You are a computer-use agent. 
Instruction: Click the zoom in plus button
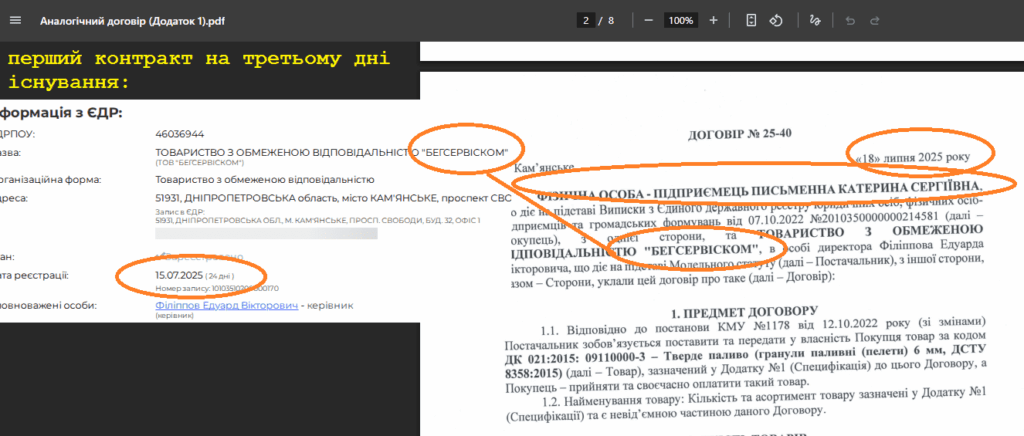coord(713,20)
